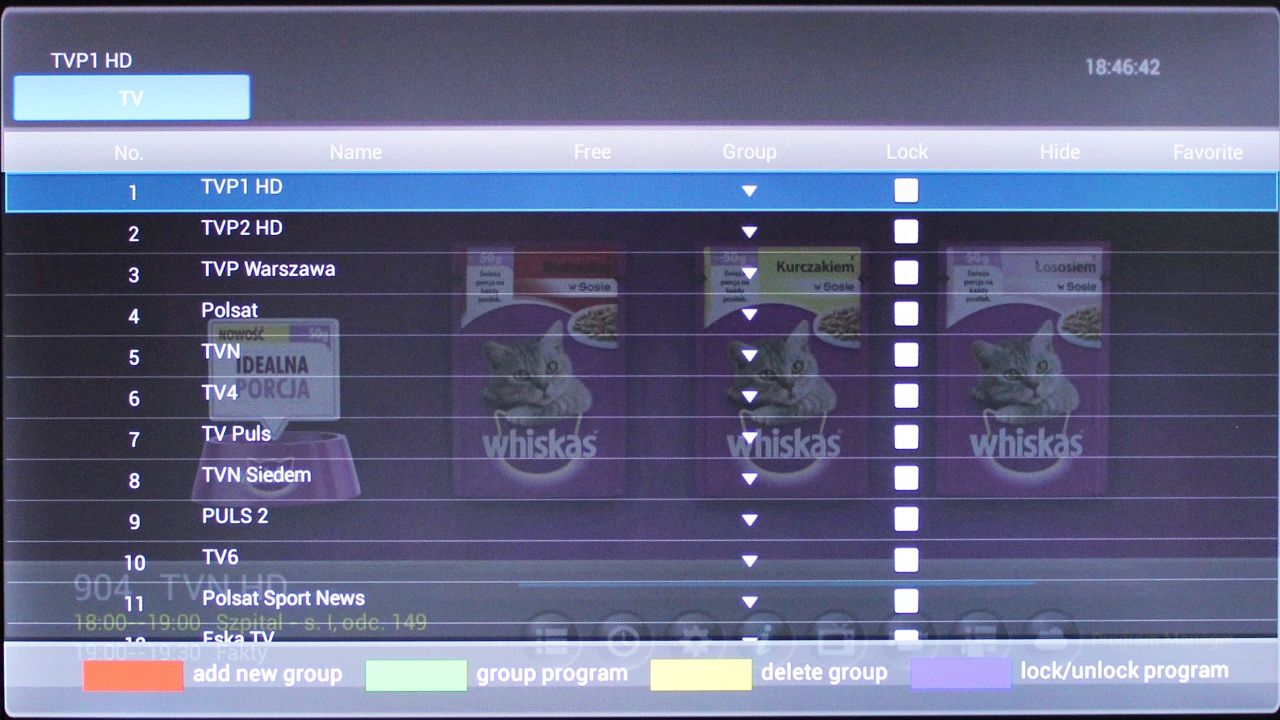1280x720 pixels.
Task: Toggle Lock checkbox for TVP Warszawa
Action: 906,273
